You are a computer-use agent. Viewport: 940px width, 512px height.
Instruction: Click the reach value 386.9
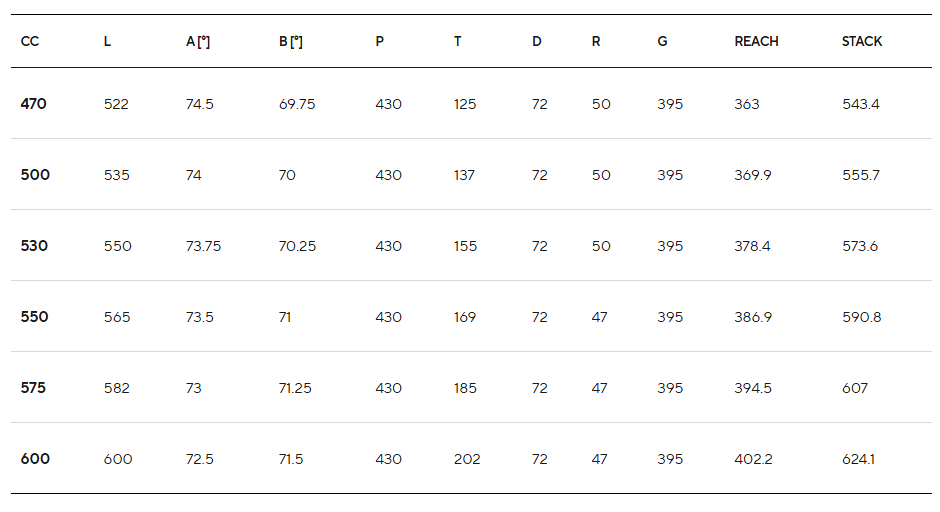coord(753,317)
